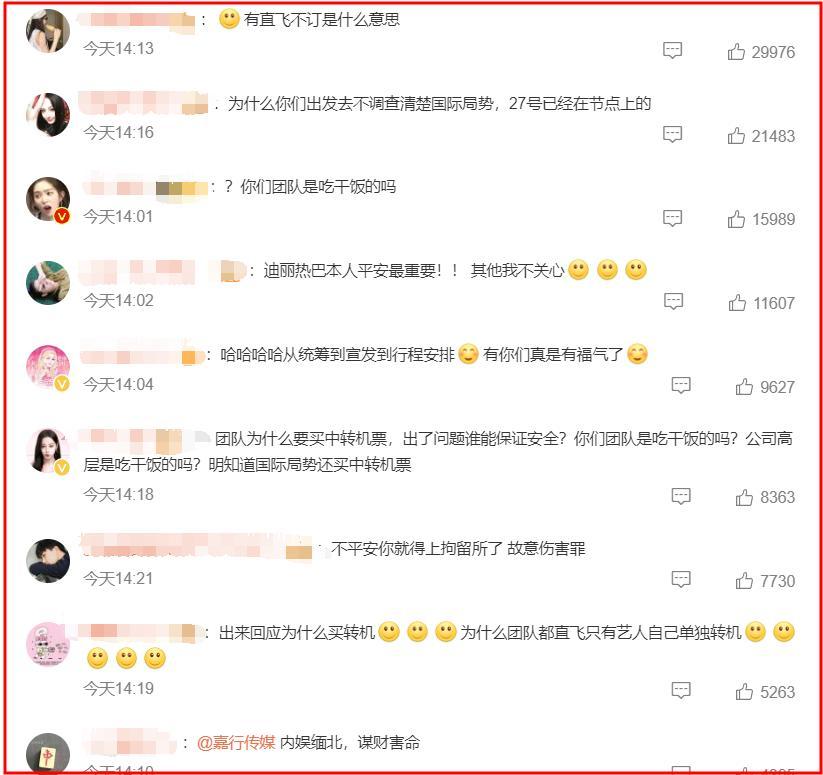The width and height of the screenshot is (823, 775).
Task: Reply to the comment posted at 今天14:04
Action: tap(681, 385)
